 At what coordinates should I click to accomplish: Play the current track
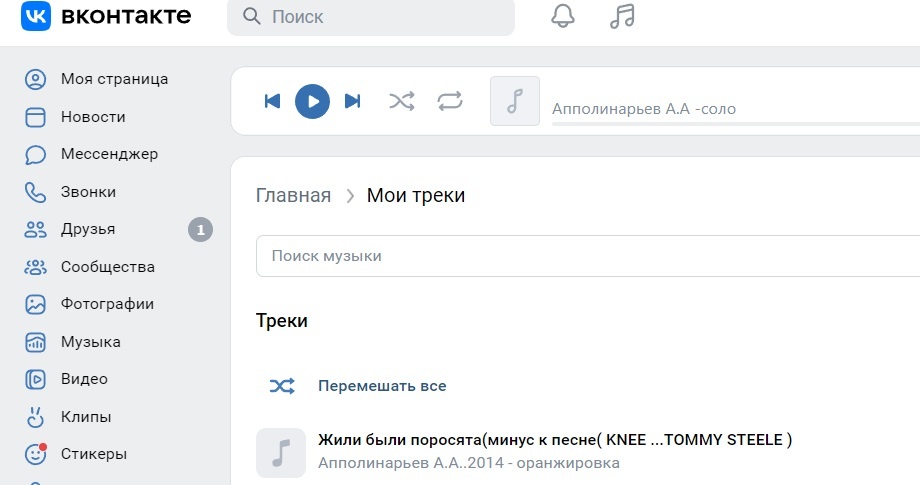tap(312, 101)
